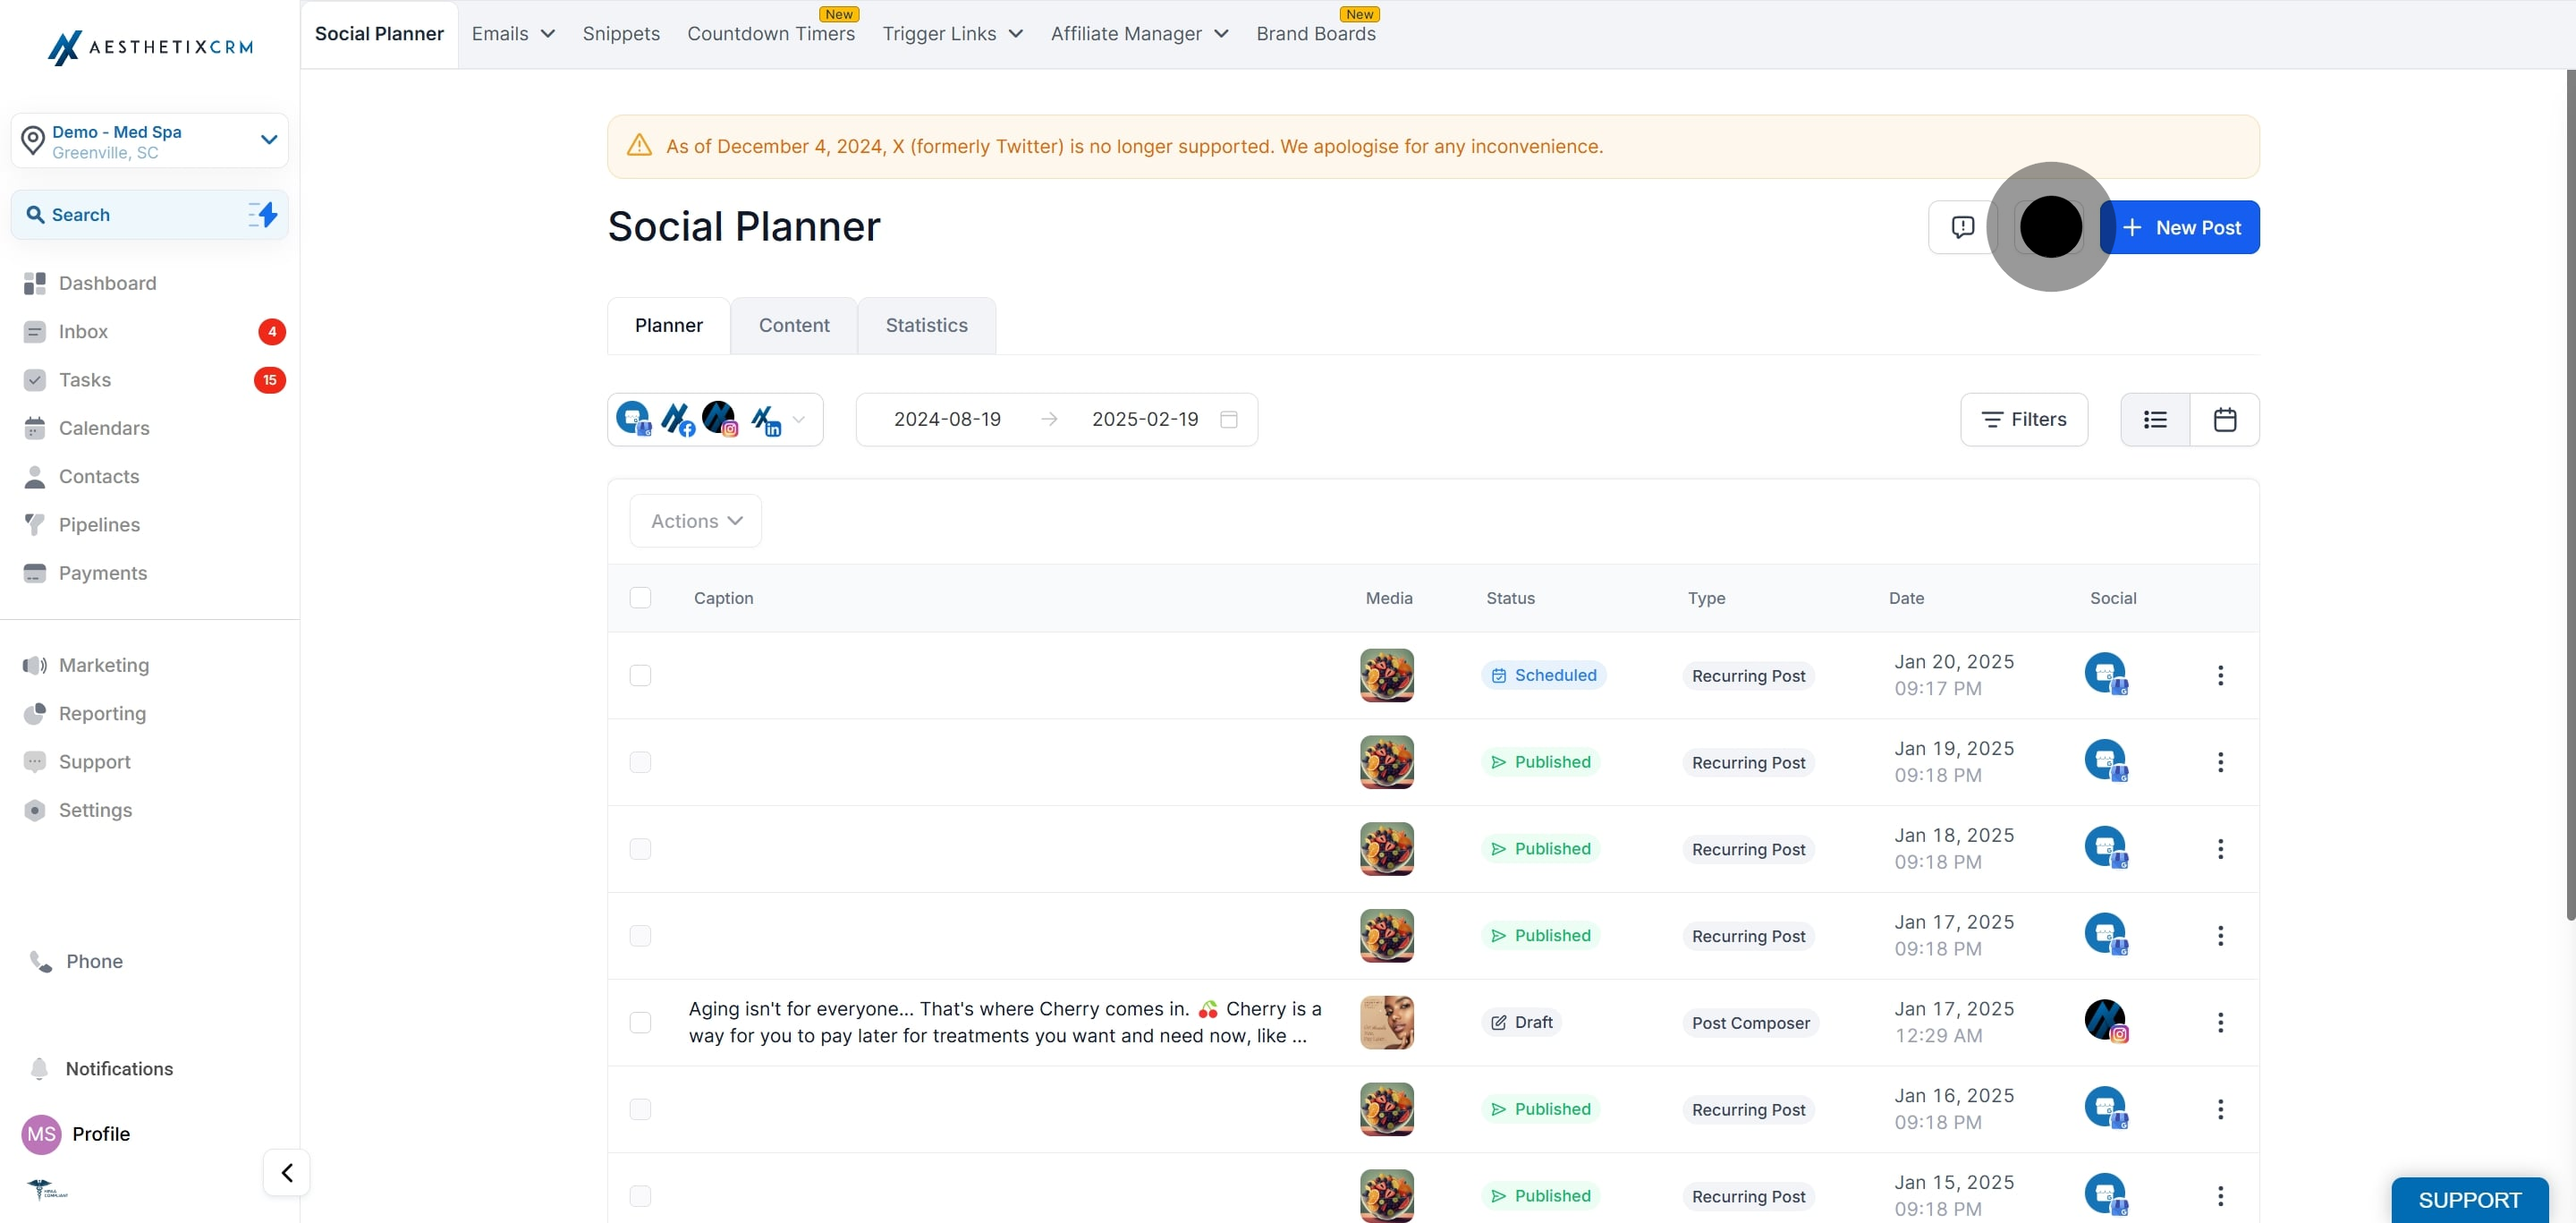This screenshot has width=2576, height=1223.
Task: Open the Filters button
Action: click(2023, 419)
